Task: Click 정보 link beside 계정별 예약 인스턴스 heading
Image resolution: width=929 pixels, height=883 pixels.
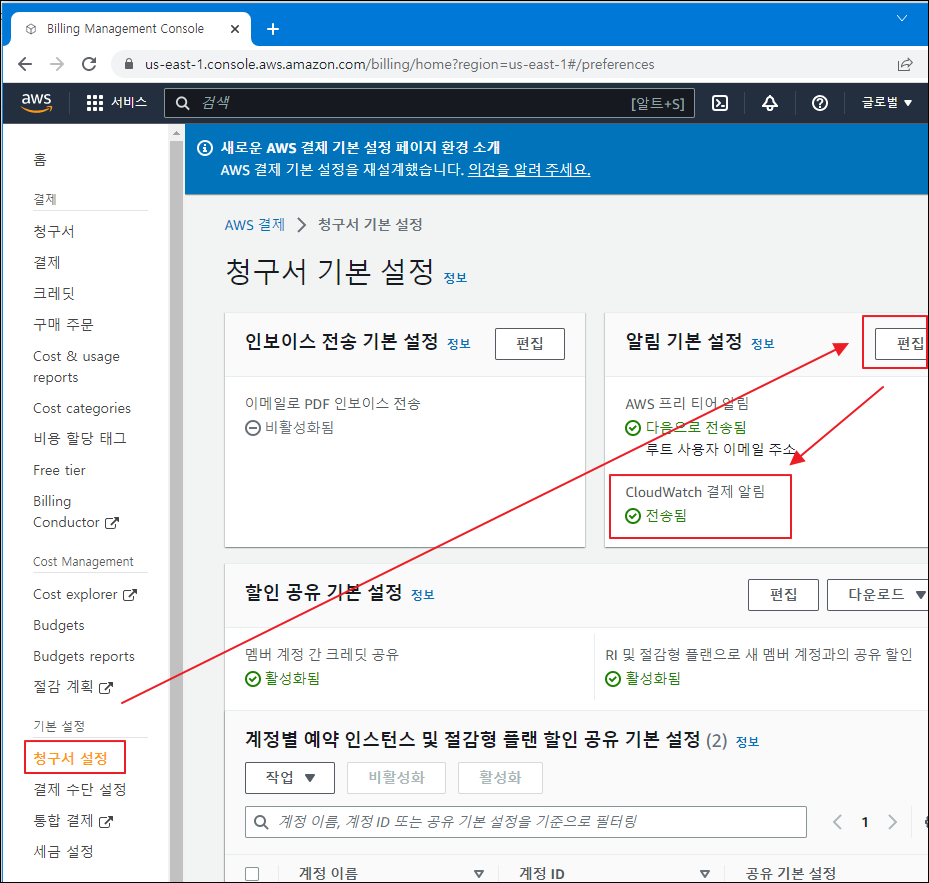Action: [747, 742]
